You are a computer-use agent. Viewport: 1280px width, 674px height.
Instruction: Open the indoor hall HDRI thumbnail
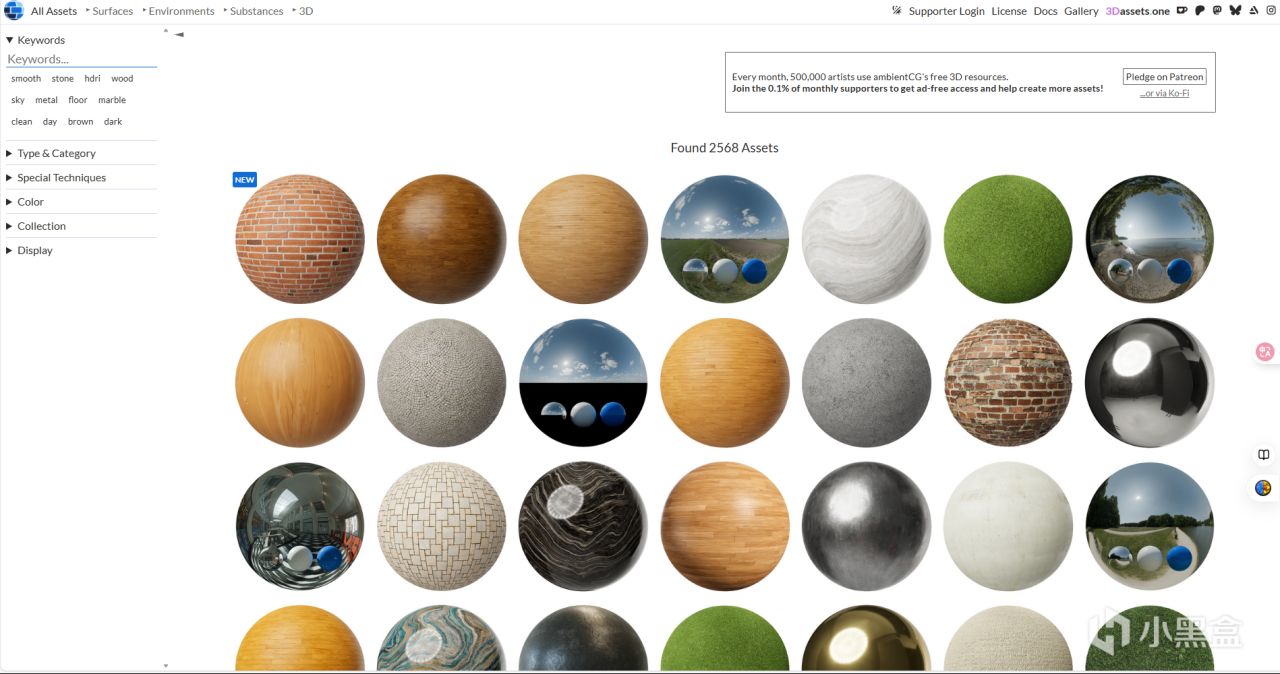pos(300,526)
